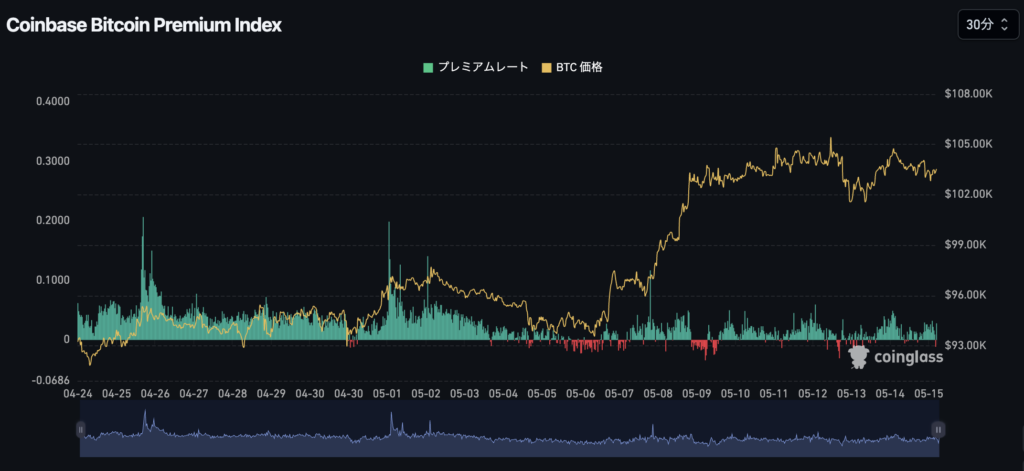Image resolution: width=1024 pixels, height=471 pixels.
Task: Click the 05-03 date label
Action: [464, 394]
